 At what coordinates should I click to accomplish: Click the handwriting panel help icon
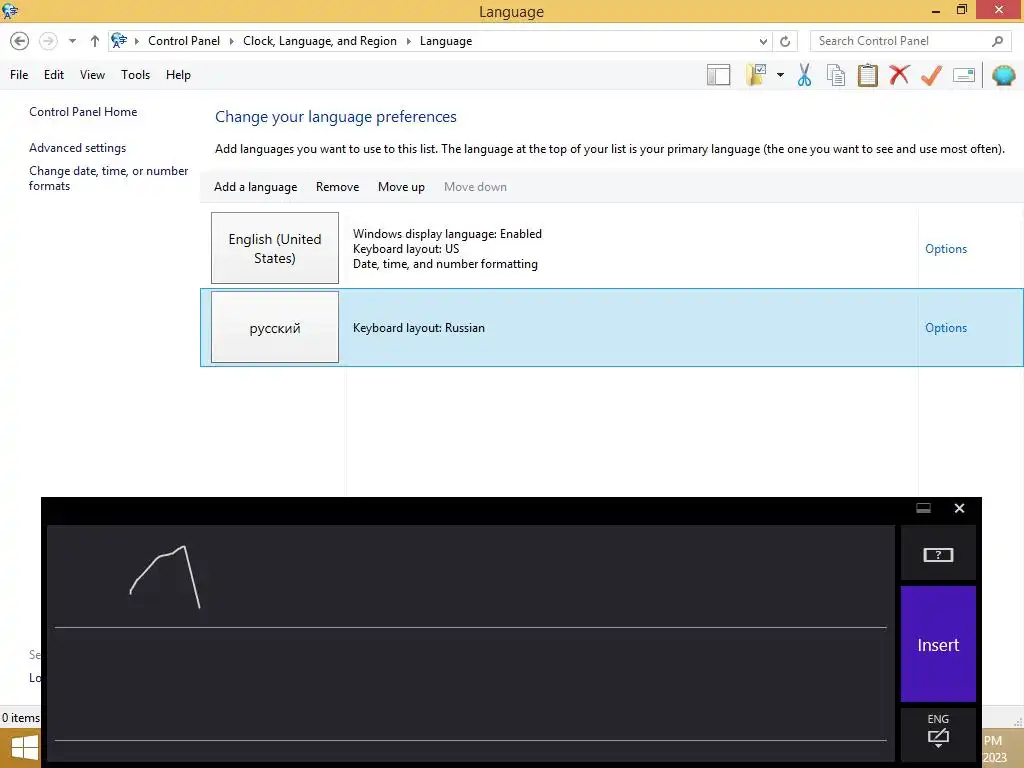938,554
